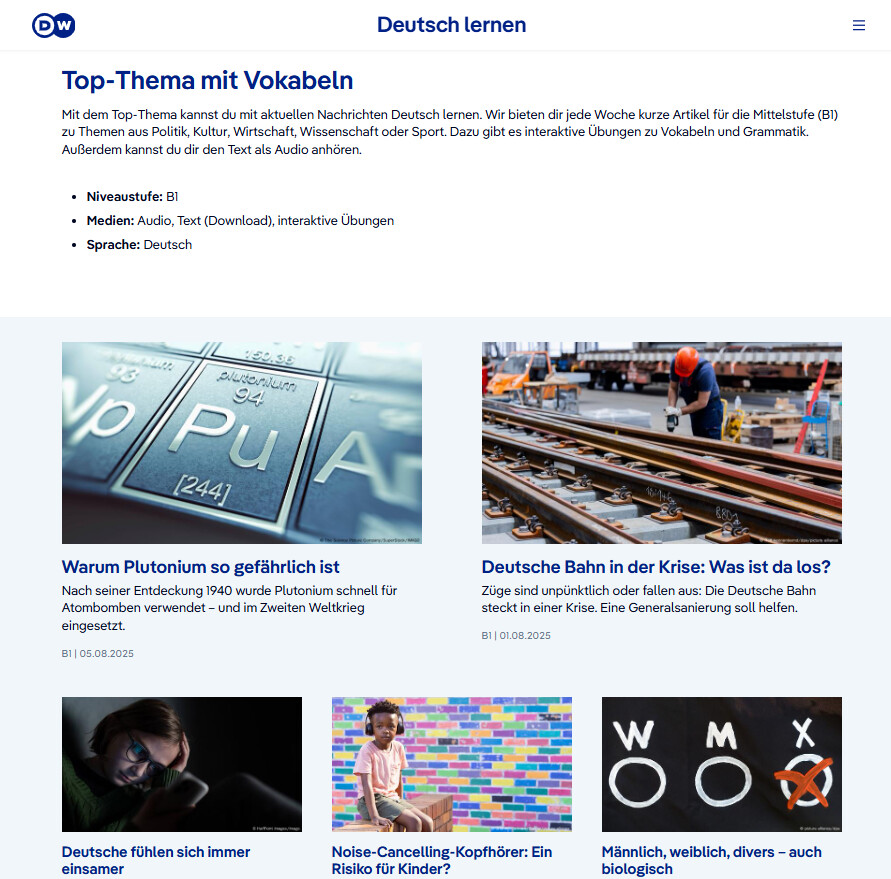The width and height of the screenshot is (891, 879).
Task: Click the 'Medien: Audio, Text (Download)' list item
Action: pos(240,220)
